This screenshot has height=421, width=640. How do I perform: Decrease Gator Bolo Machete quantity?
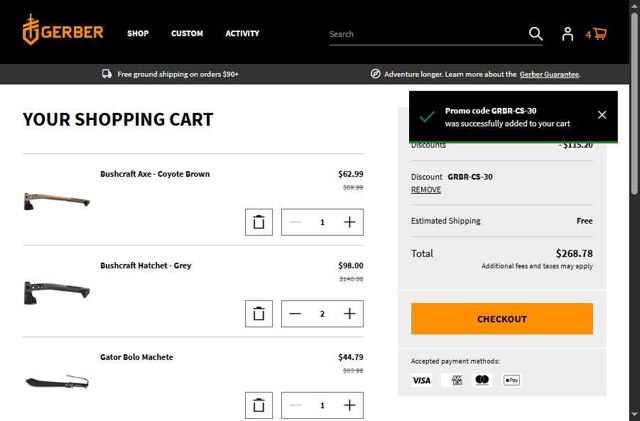[x=295, y=405]
